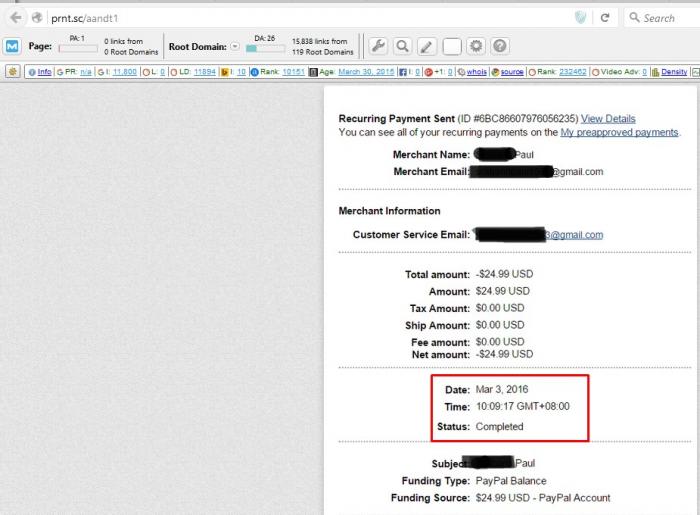700x515 pixels.
Task: Click the Search box in browser toolbar
Action: point(662,18)
